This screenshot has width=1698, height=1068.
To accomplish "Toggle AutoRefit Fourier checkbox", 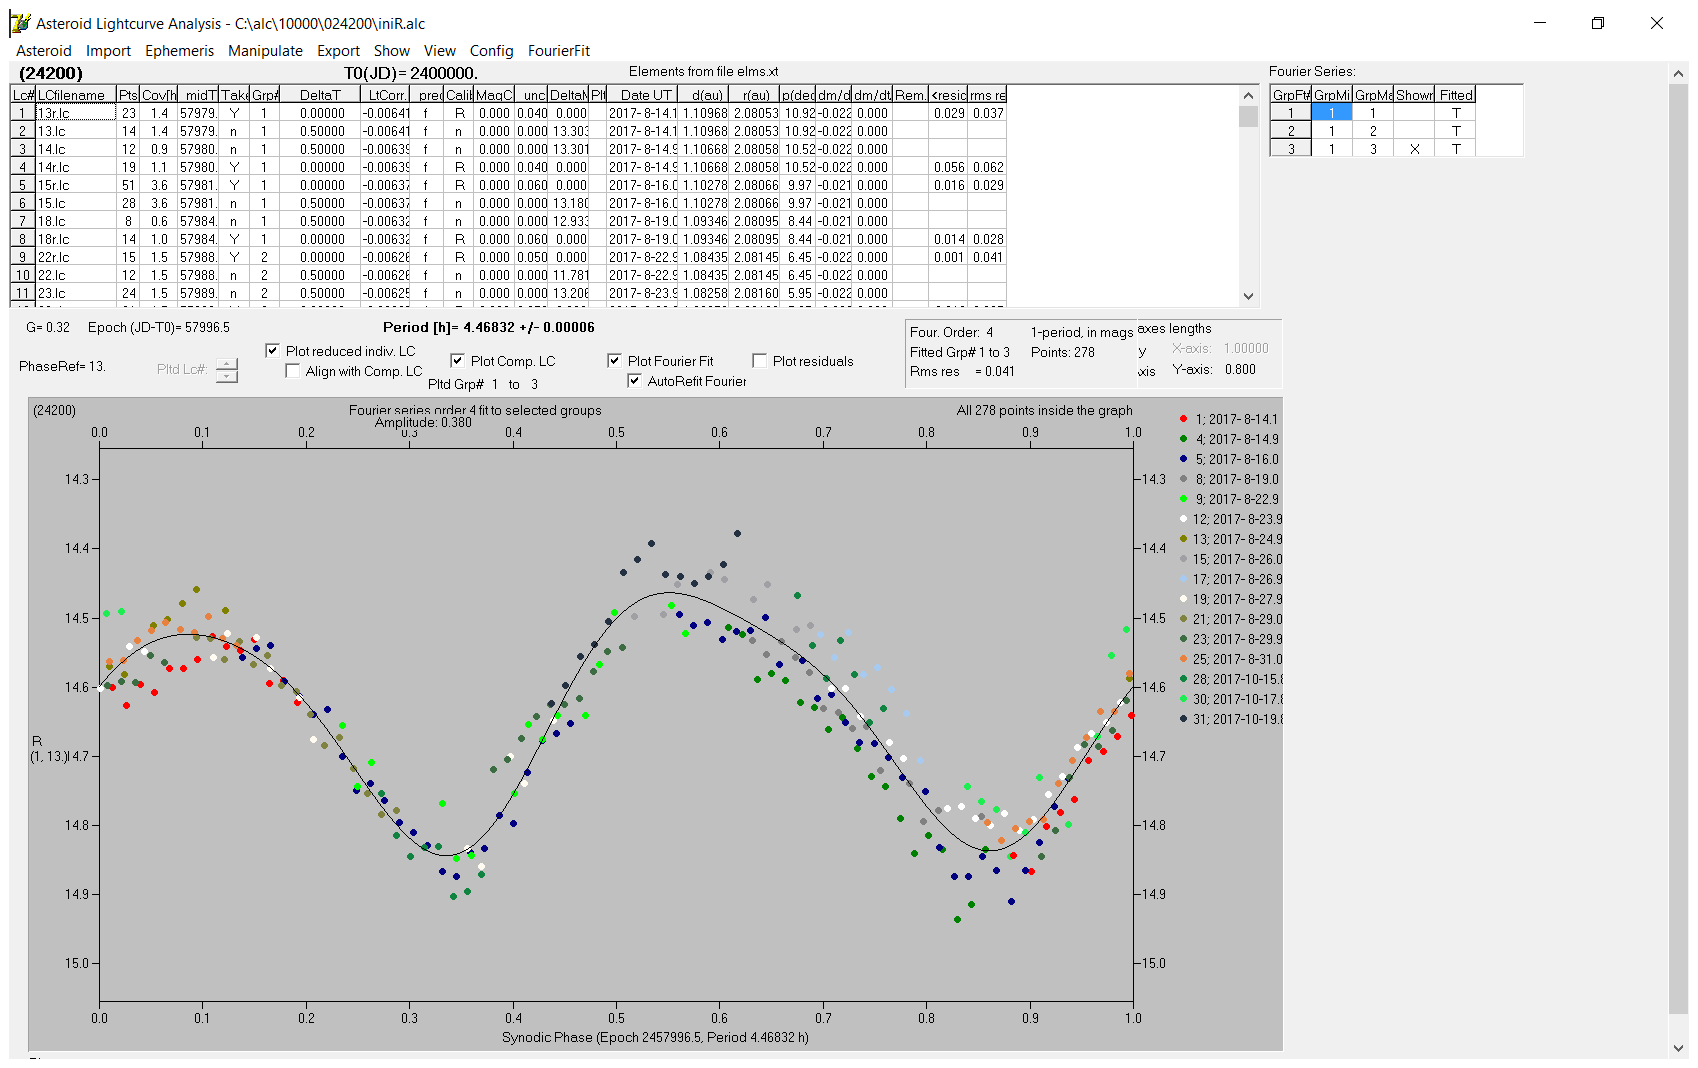I will pos(634,381).
